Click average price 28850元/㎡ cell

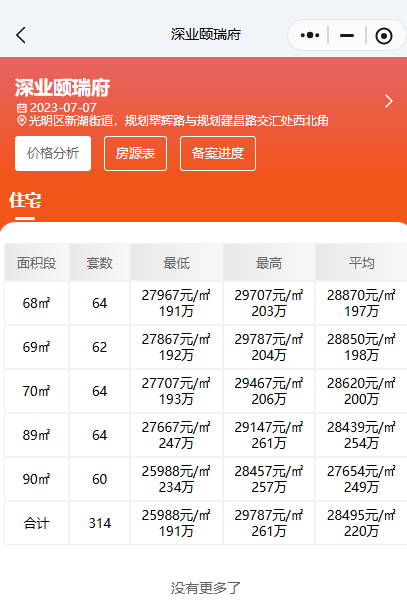point(361,347)
